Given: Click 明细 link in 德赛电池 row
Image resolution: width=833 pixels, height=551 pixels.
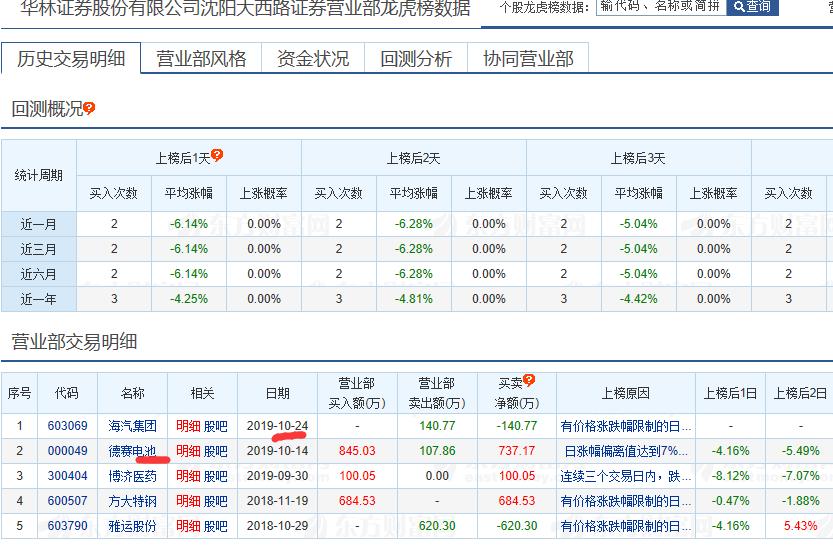Looking at the screenshot, I should 188,451.
